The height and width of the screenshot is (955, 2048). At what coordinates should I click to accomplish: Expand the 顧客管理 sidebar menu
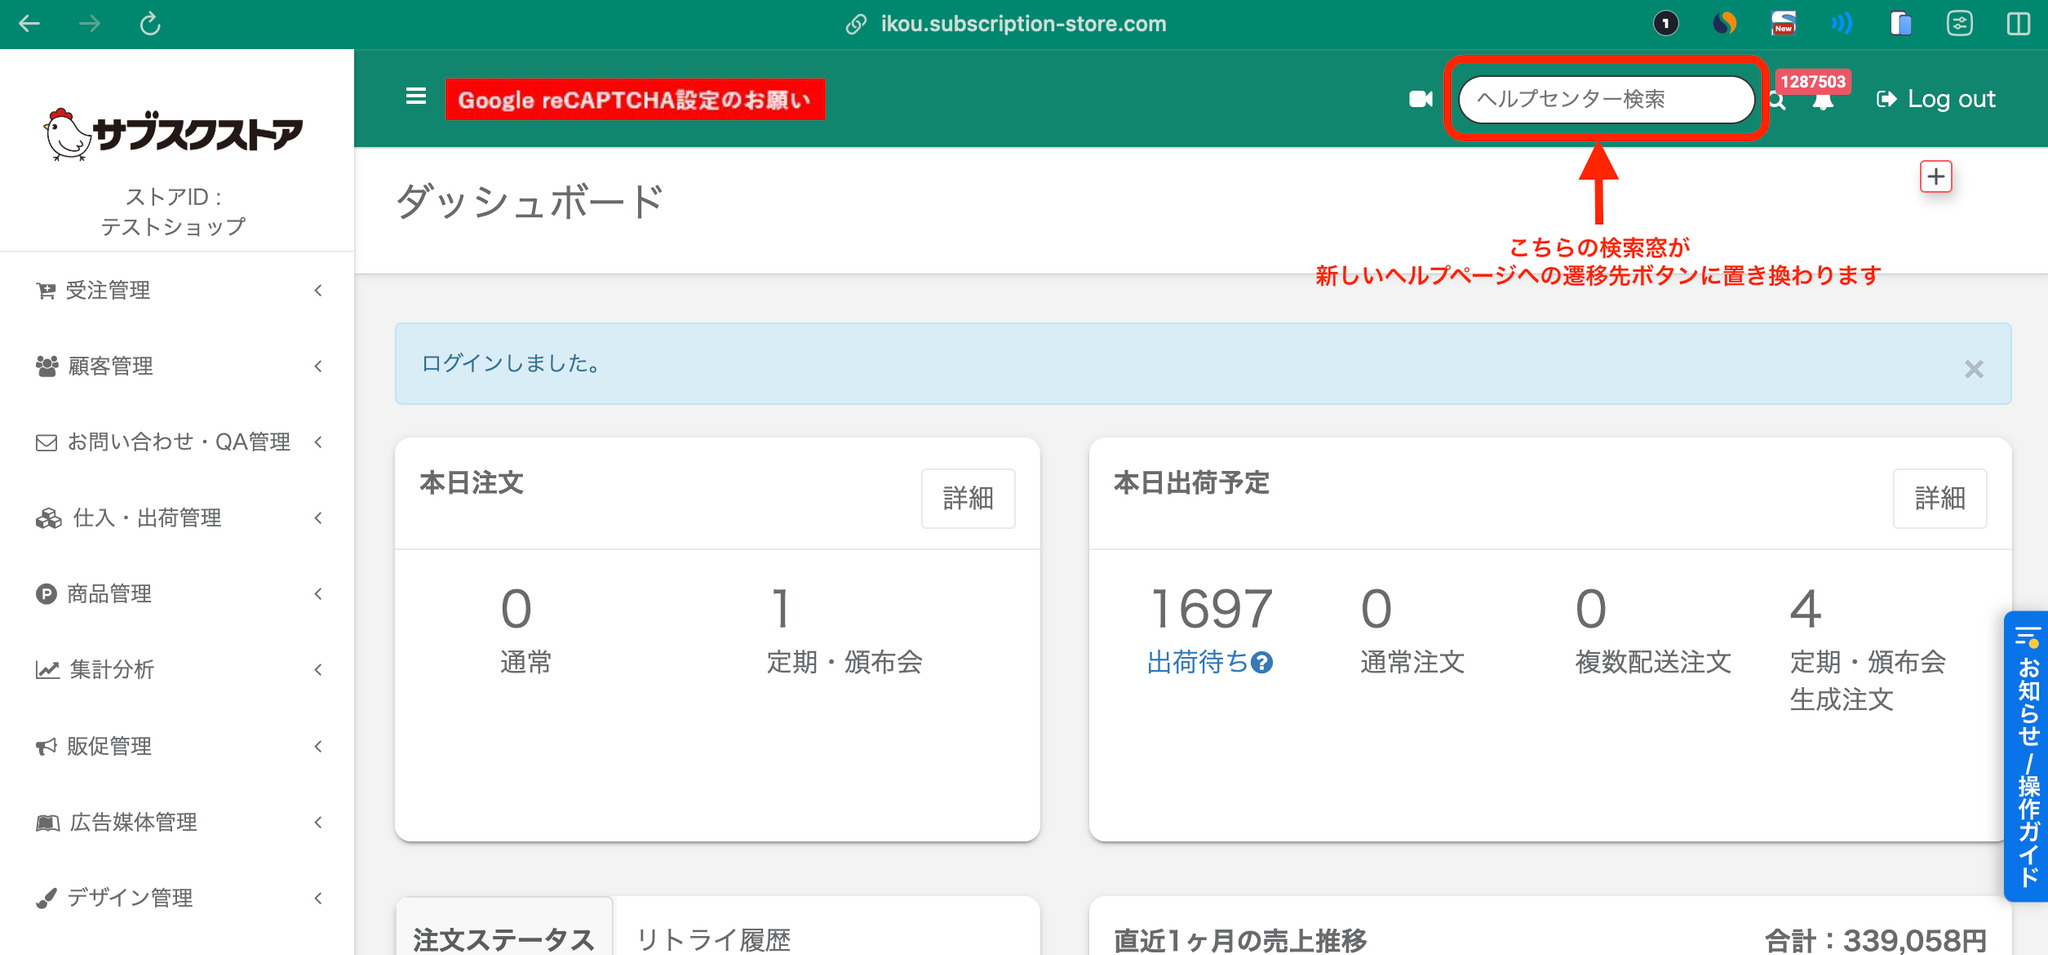[177, 367]
